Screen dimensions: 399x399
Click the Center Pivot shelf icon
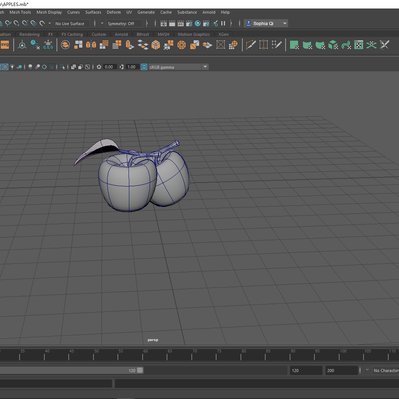[x=22, y=45]
